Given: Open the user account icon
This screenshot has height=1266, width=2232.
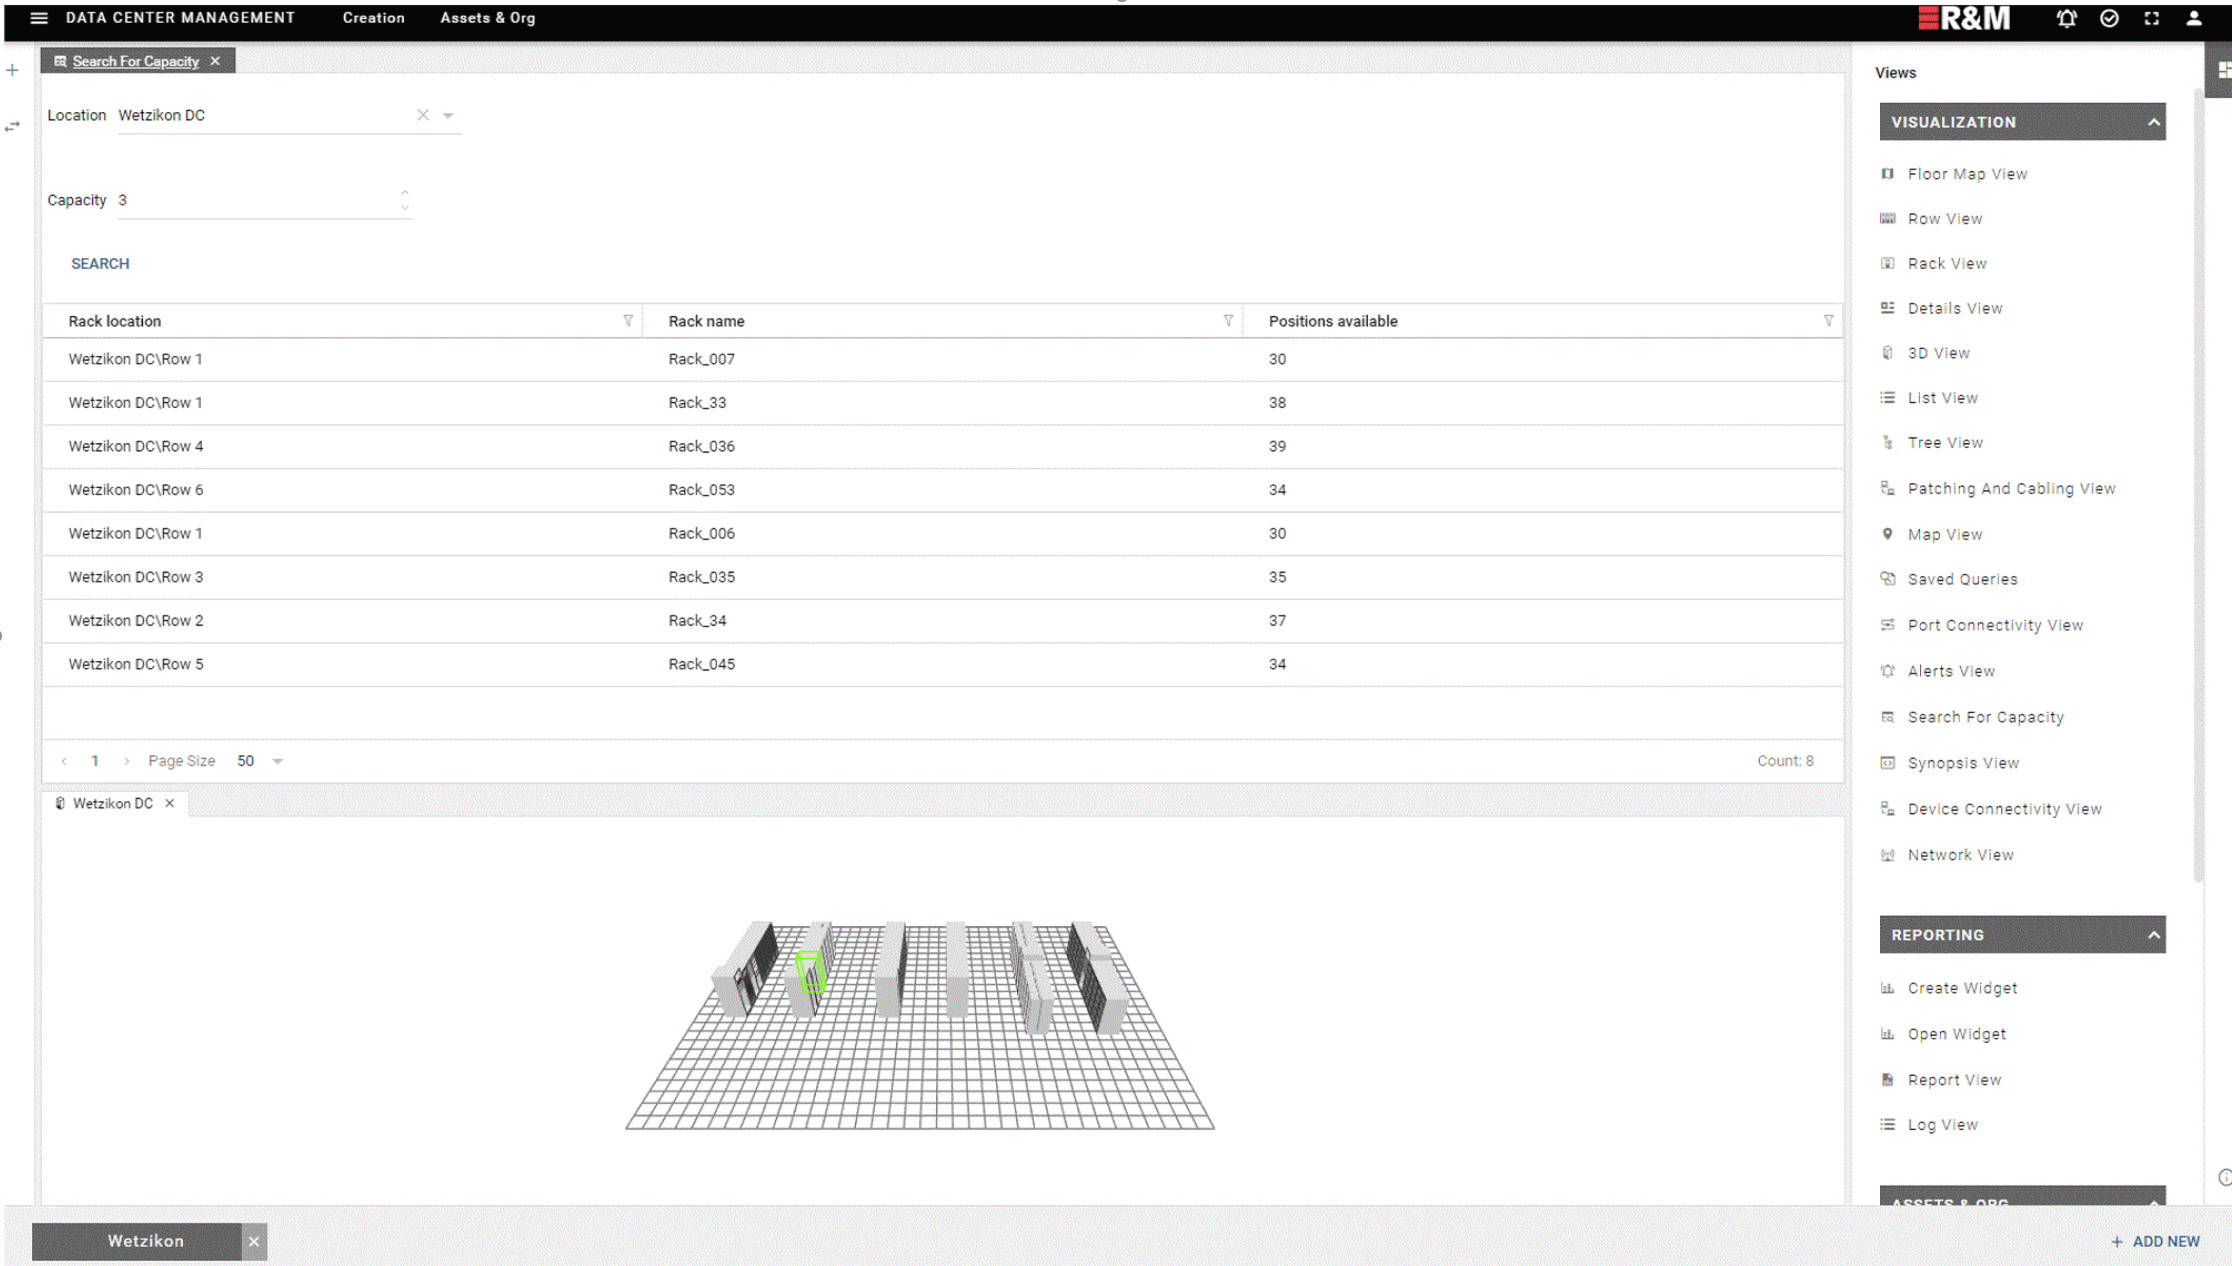Looking at the screenshot, I should [x=2194, y=18].
